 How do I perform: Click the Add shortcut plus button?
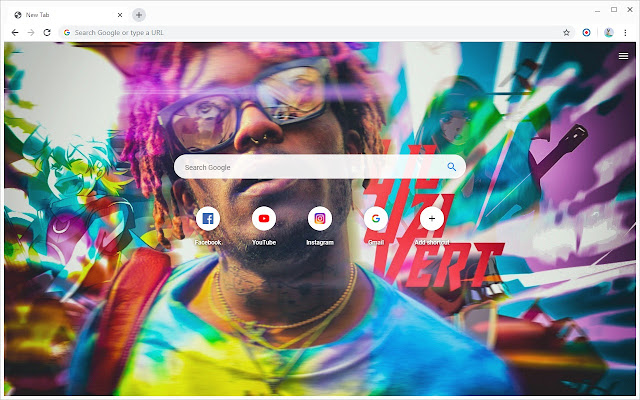[432, 219]
